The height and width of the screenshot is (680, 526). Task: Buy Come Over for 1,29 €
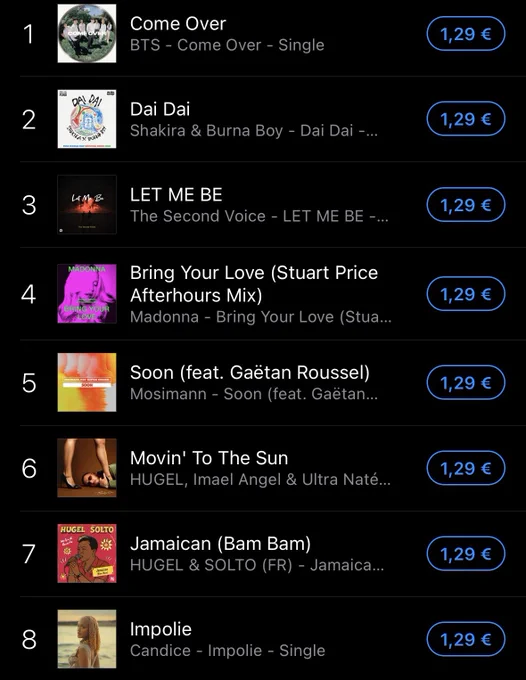[x=466, y=33]
